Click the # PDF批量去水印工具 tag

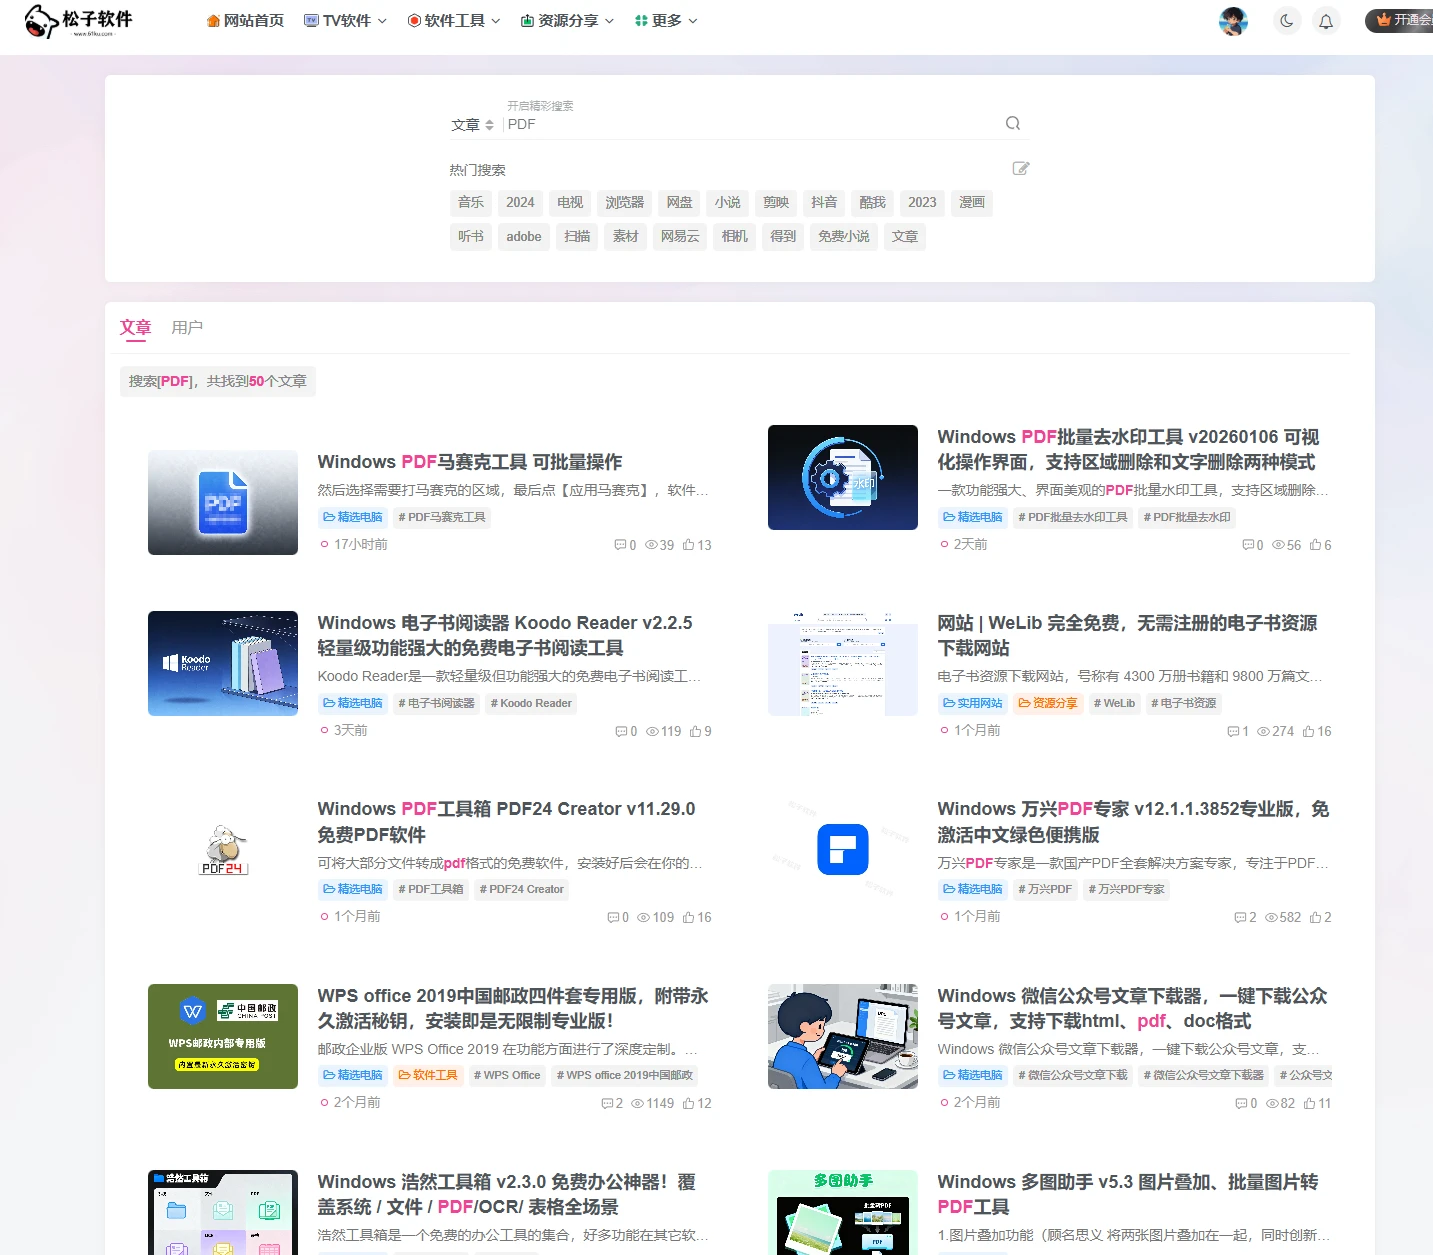point(1073,517)
